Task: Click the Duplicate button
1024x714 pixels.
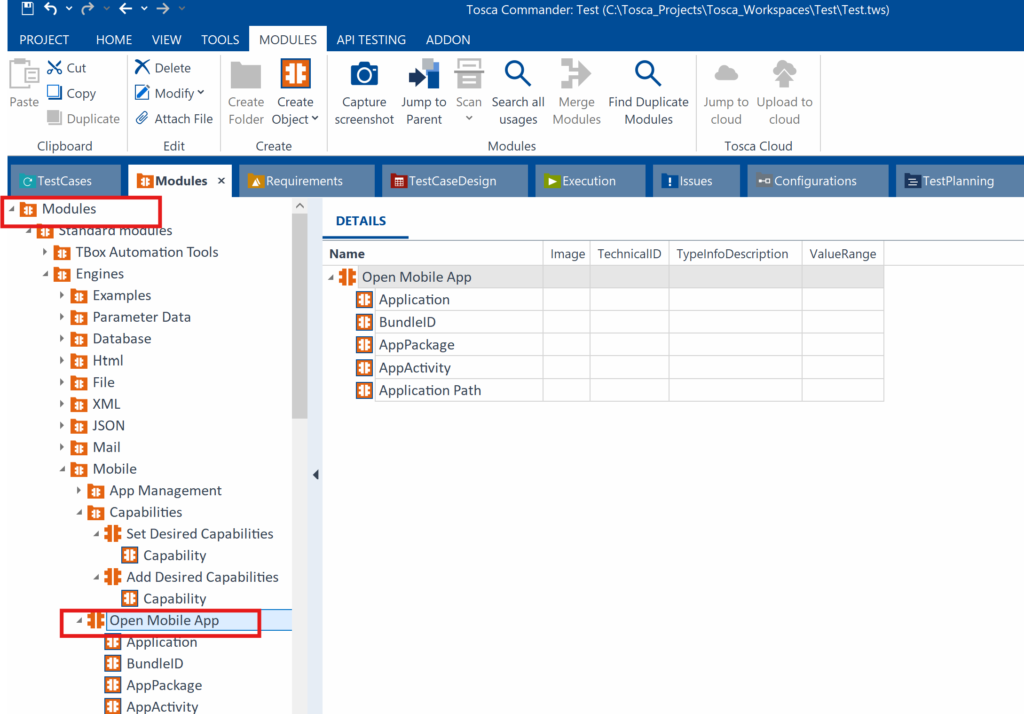Action: [x=84, y=118]
